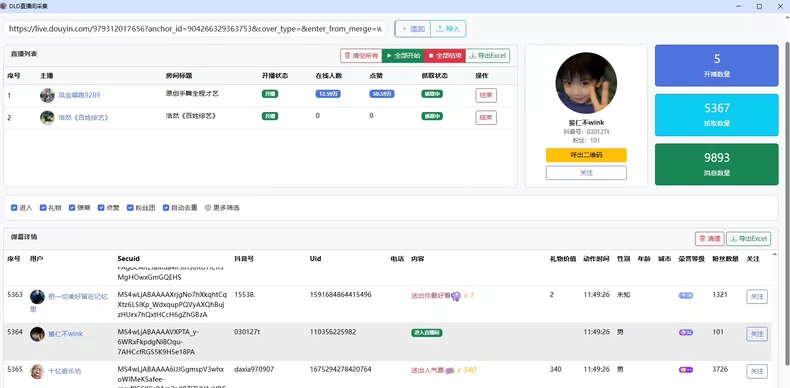The image size is (790, 388).
Task: Toggle the 弹幕 filter checkbox
Action: (72, 208)
